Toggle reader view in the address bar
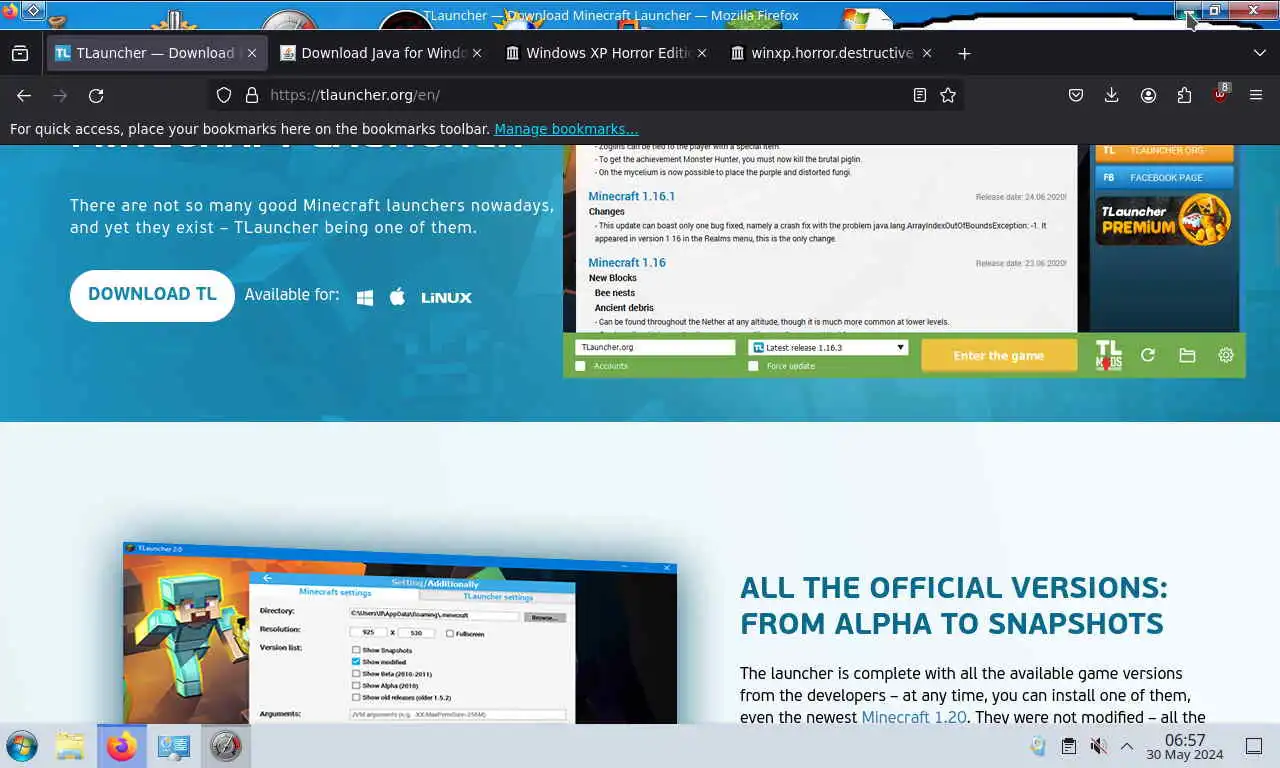Image resolution: width=1280 pixels, height=768 pixels. 920,95
